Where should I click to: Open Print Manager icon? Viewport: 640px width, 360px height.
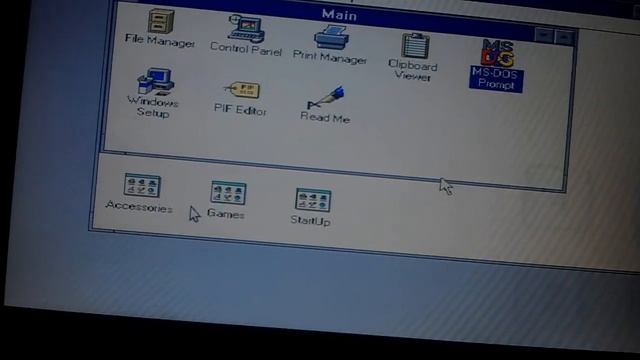click(x=332, y=38)
